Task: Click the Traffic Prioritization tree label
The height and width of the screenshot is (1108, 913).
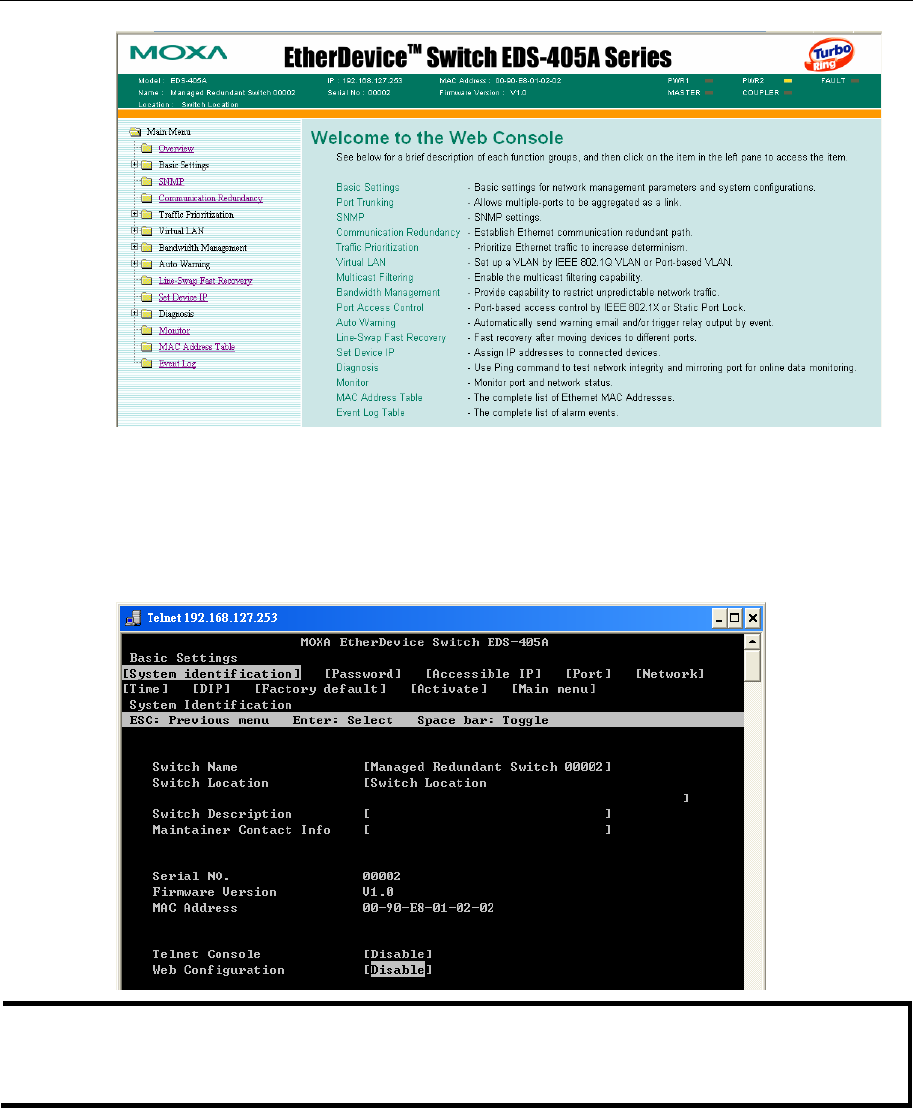Action: click(x=196, y=214)
